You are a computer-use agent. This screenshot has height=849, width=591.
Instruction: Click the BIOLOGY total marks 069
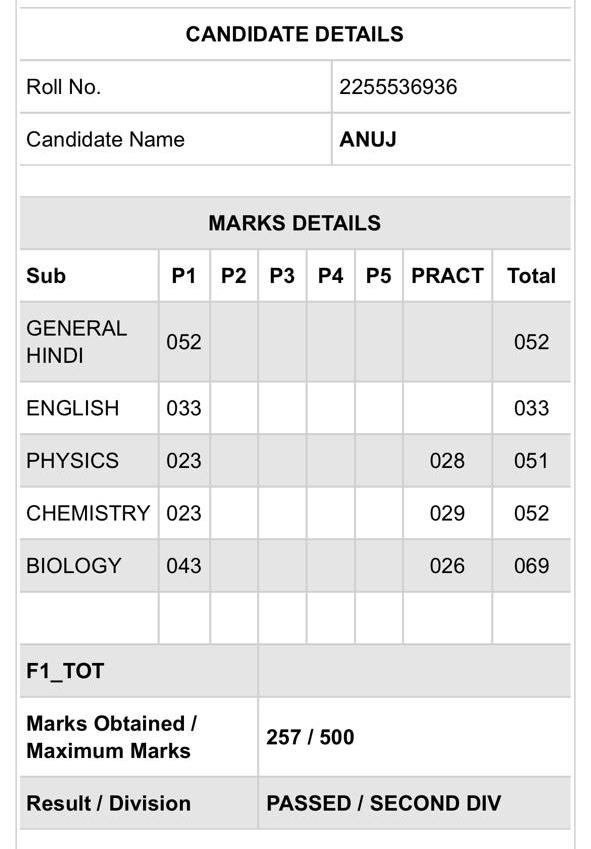click(531, 566)
